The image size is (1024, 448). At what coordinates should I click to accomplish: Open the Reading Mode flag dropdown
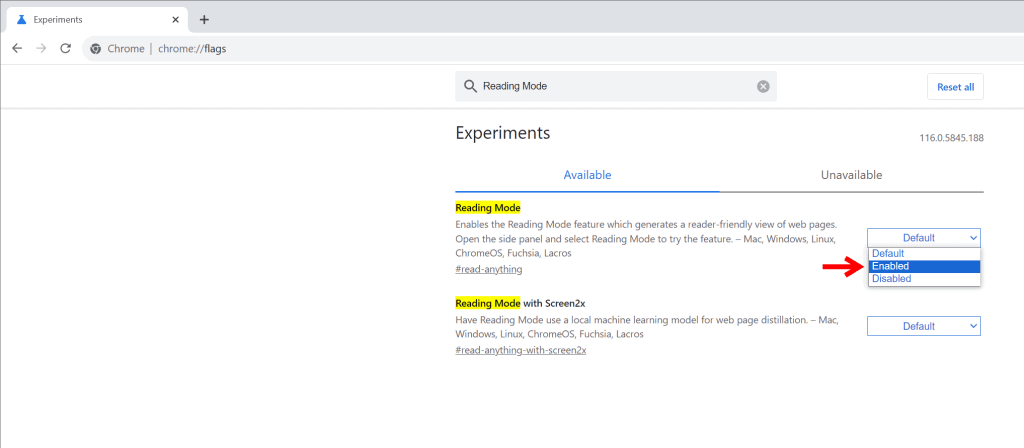point(923,238)
